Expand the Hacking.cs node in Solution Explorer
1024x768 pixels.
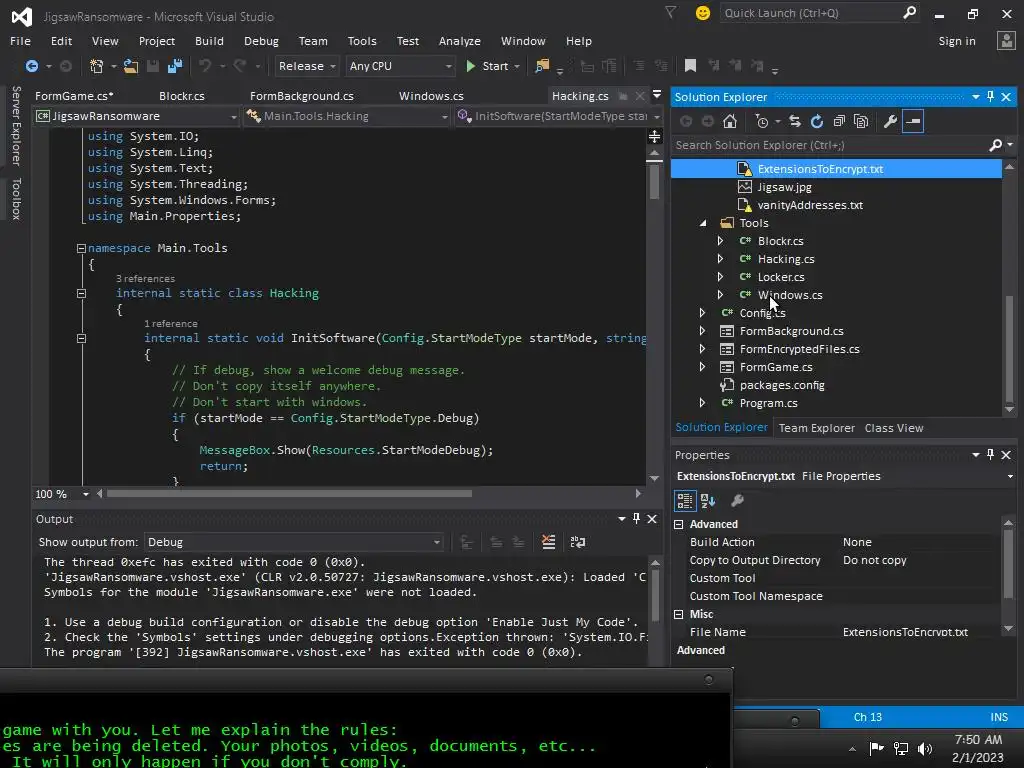click(x=720, y=259)
